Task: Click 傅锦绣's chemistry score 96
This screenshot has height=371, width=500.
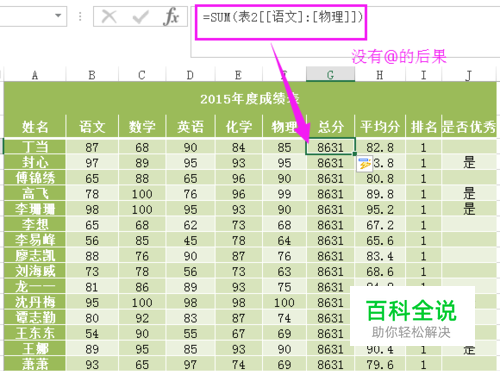Action: tap(239, 178)
